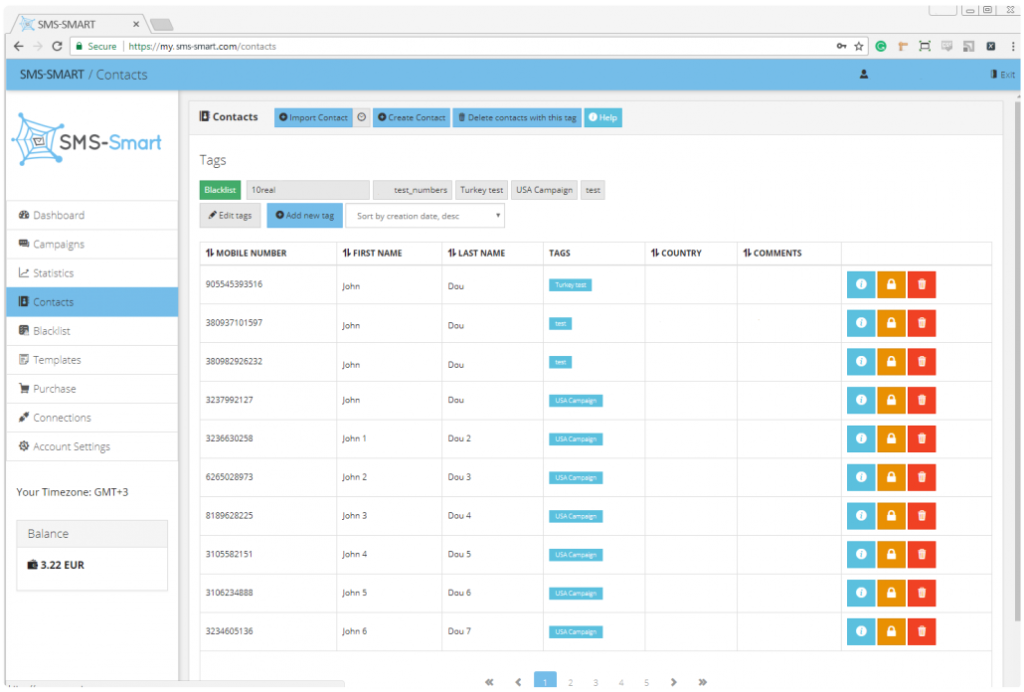Jump to last page double arrow
Image resolution: width=1024 pixels, height=692 pixels.
coord(702,682)
